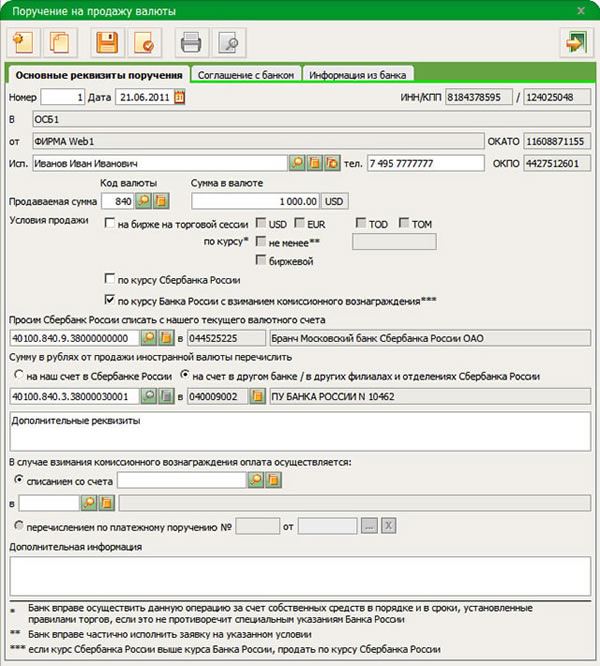Select 'на наш счет в Сбербанке России' radio
Screen dimensions: 600x666
coord(18,375)
